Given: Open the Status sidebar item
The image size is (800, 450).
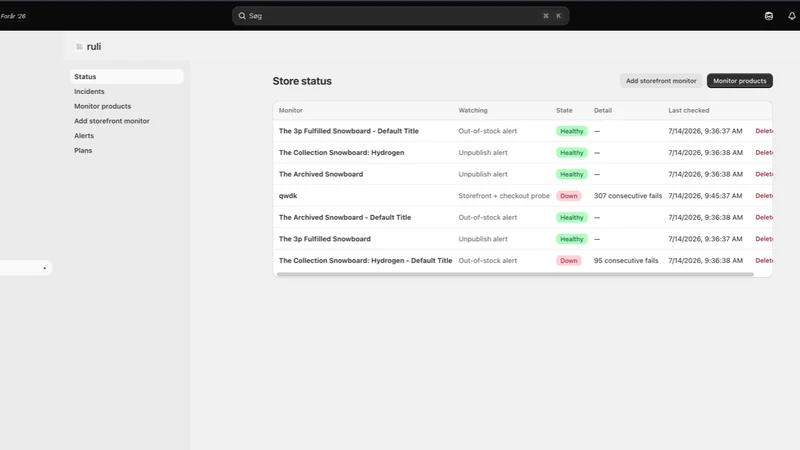Looking at the screenshot, I should tap(127, 77).
